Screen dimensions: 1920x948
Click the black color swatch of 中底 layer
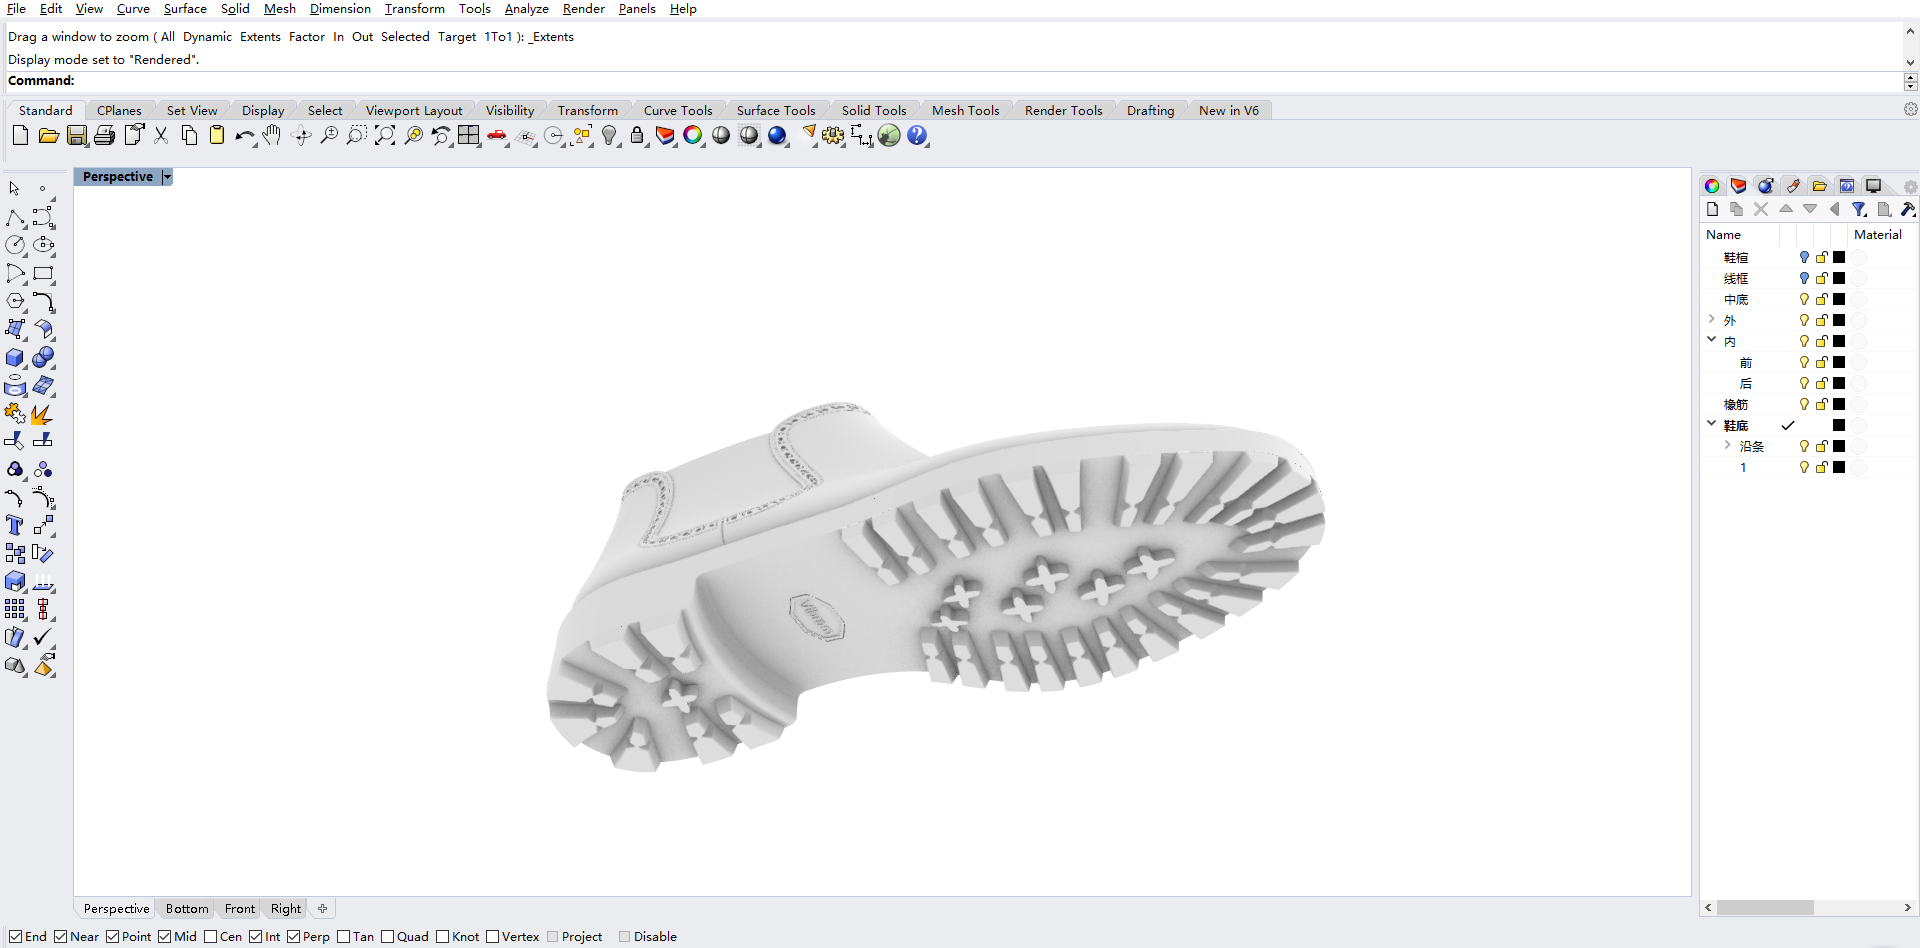[x=1839, y=300]
